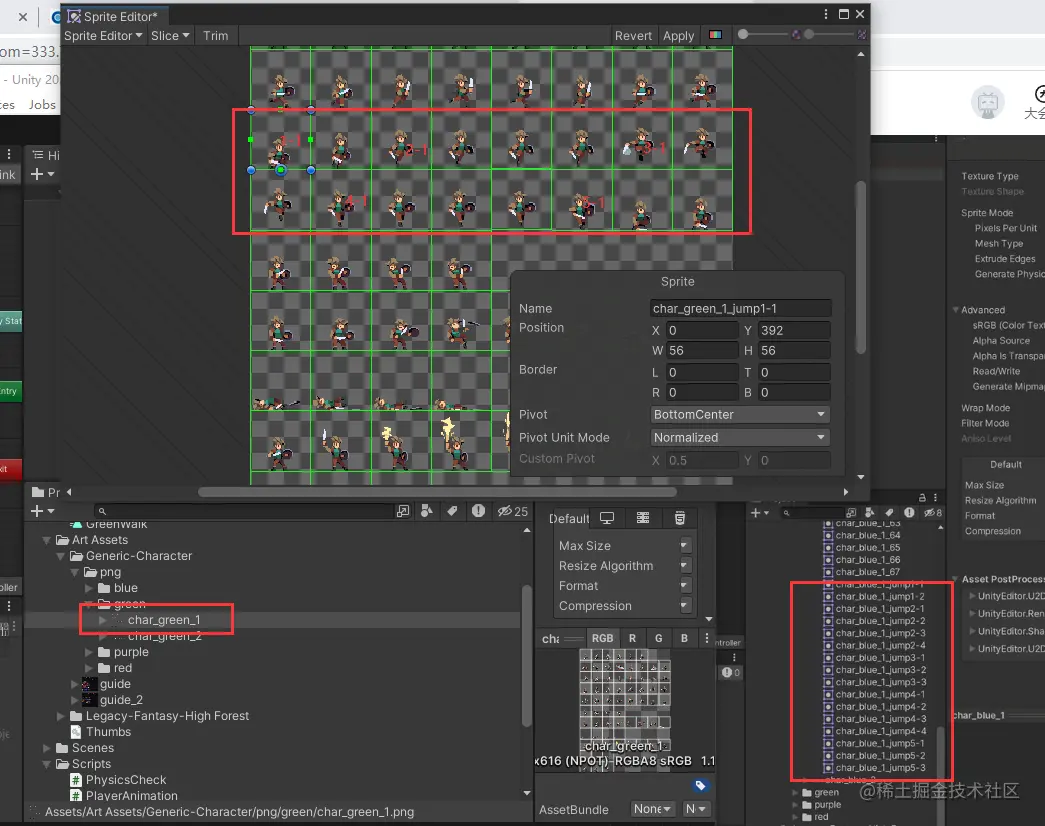Switch to the Sprite Editor tab
Viewport: 1045px width, 826px height.
click(x=115, y=16)
